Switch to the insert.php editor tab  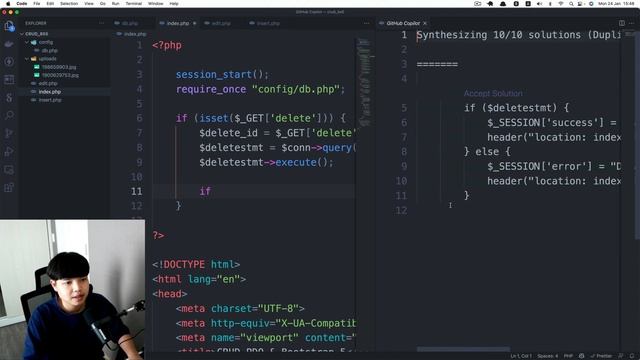[x=268, y=23]
